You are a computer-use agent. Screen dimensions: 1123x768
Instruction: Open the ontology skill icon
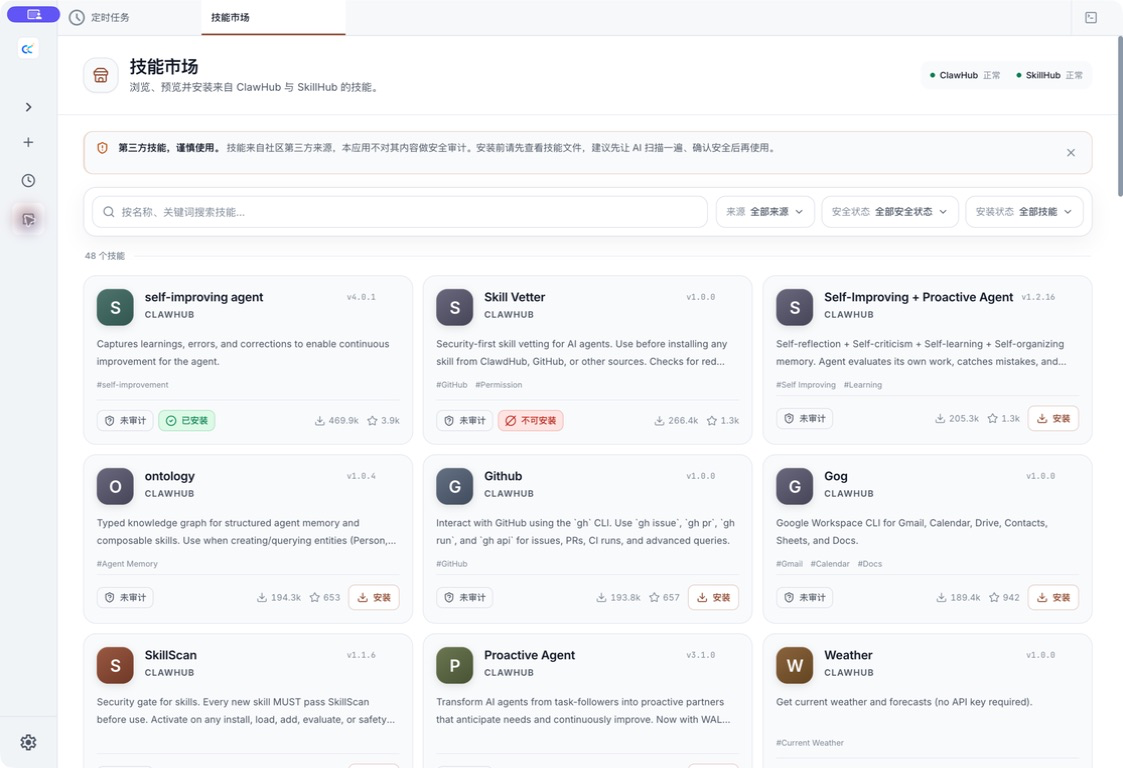tap(115, 486)
